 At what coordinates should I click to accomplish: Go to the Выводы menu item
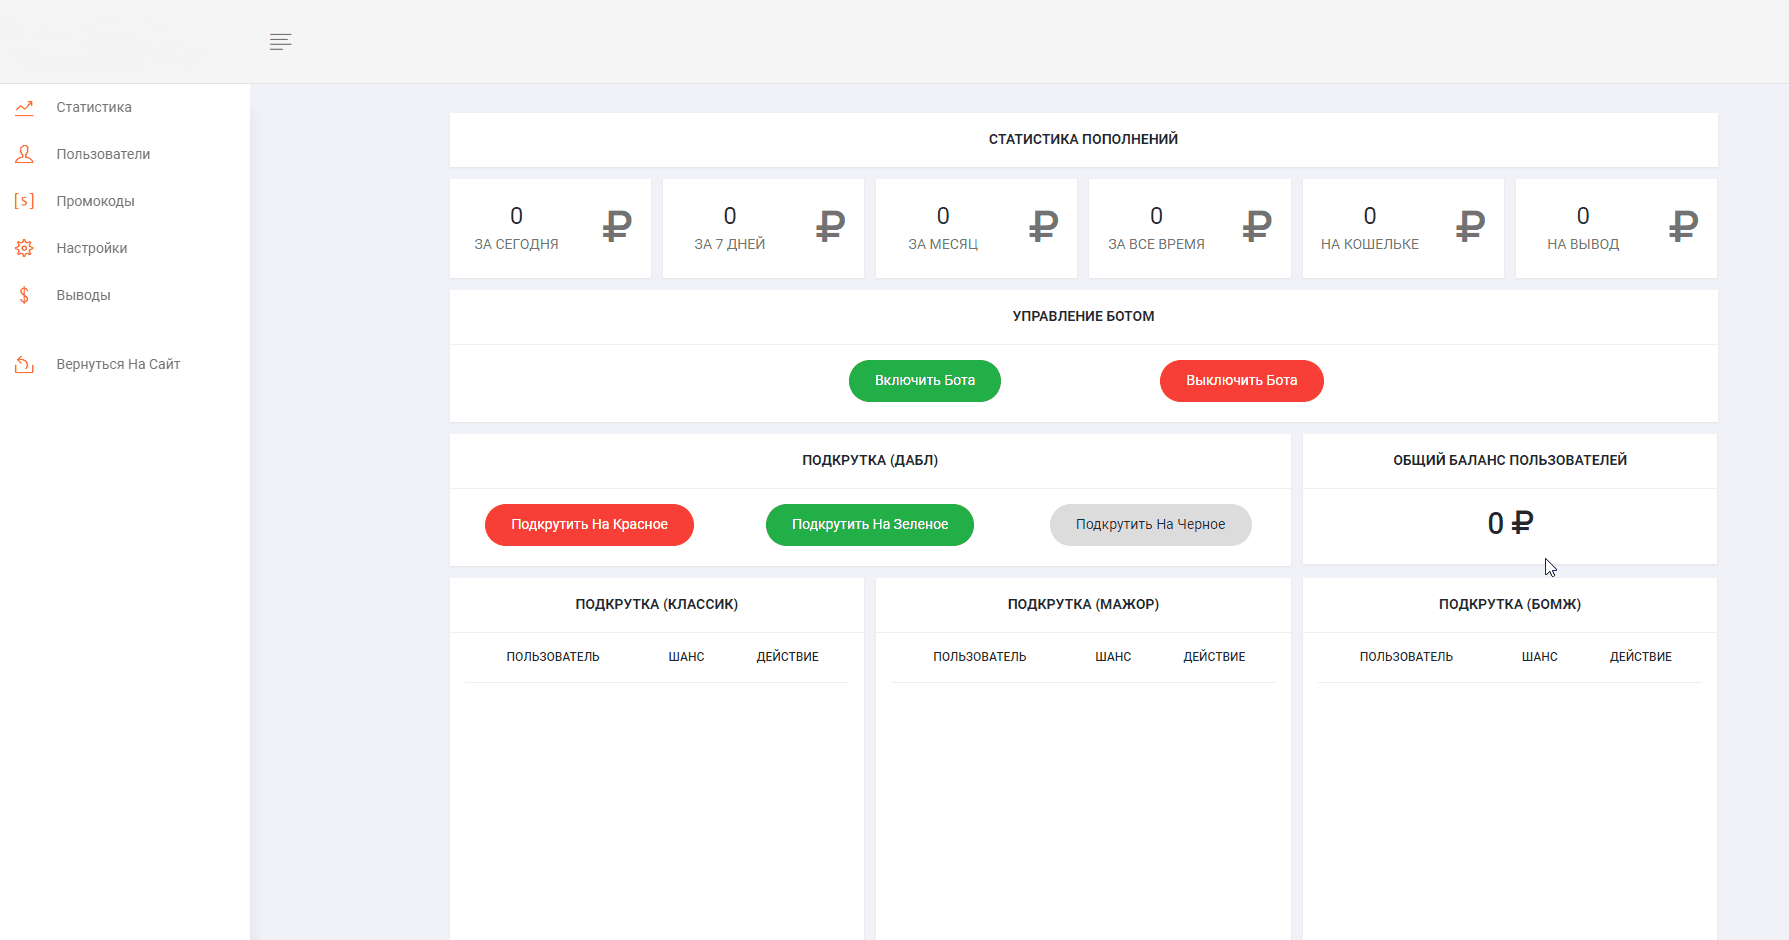coord(83,295)
